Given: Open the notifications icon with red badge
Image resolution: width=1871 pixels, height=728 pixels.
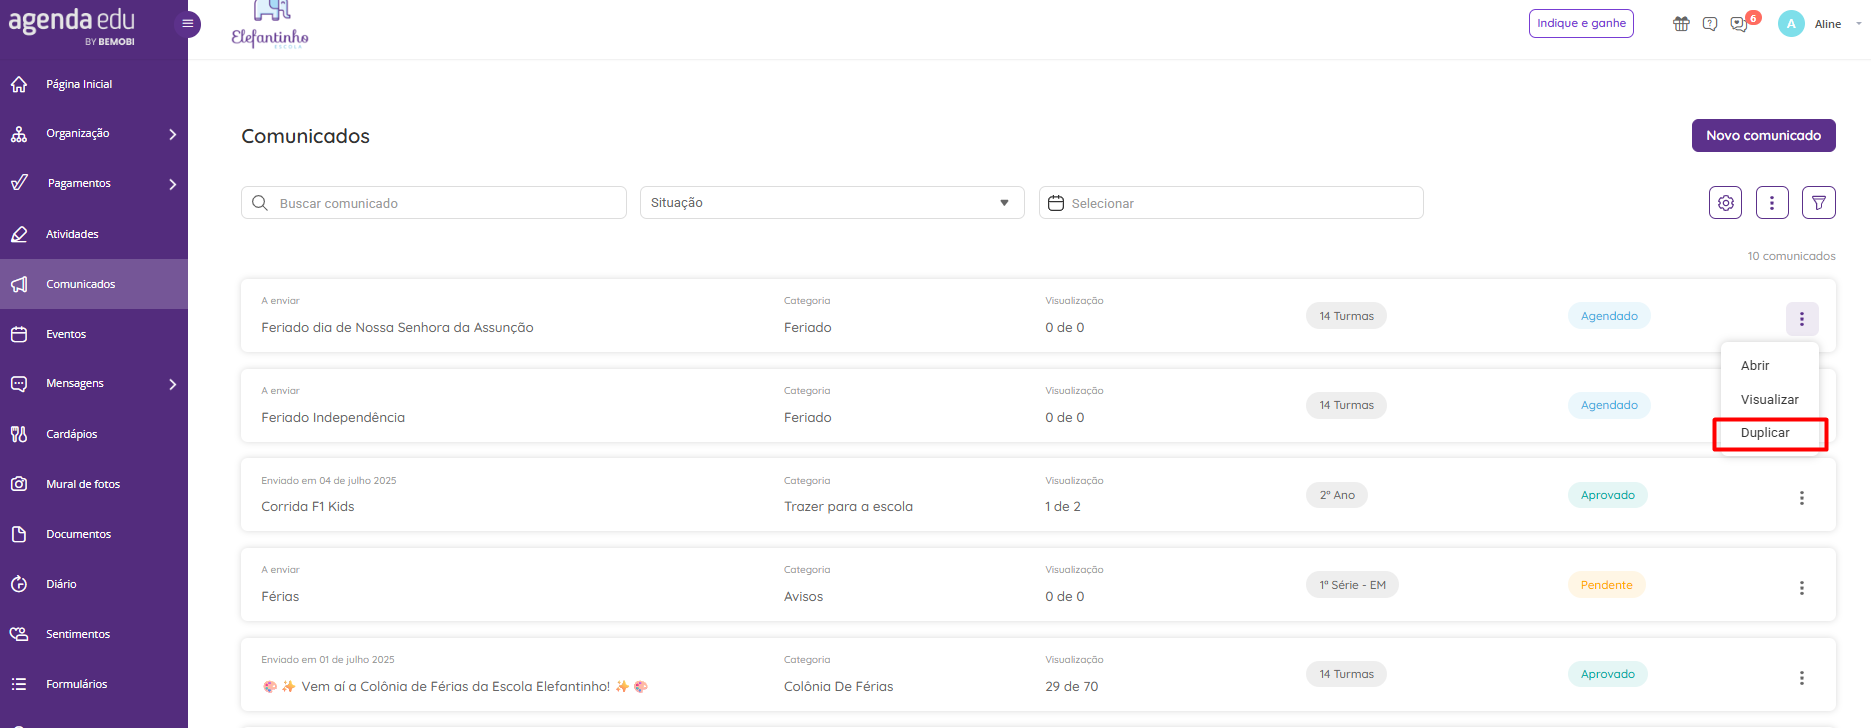Looking at the screenshot, I should coord(1741,23).
